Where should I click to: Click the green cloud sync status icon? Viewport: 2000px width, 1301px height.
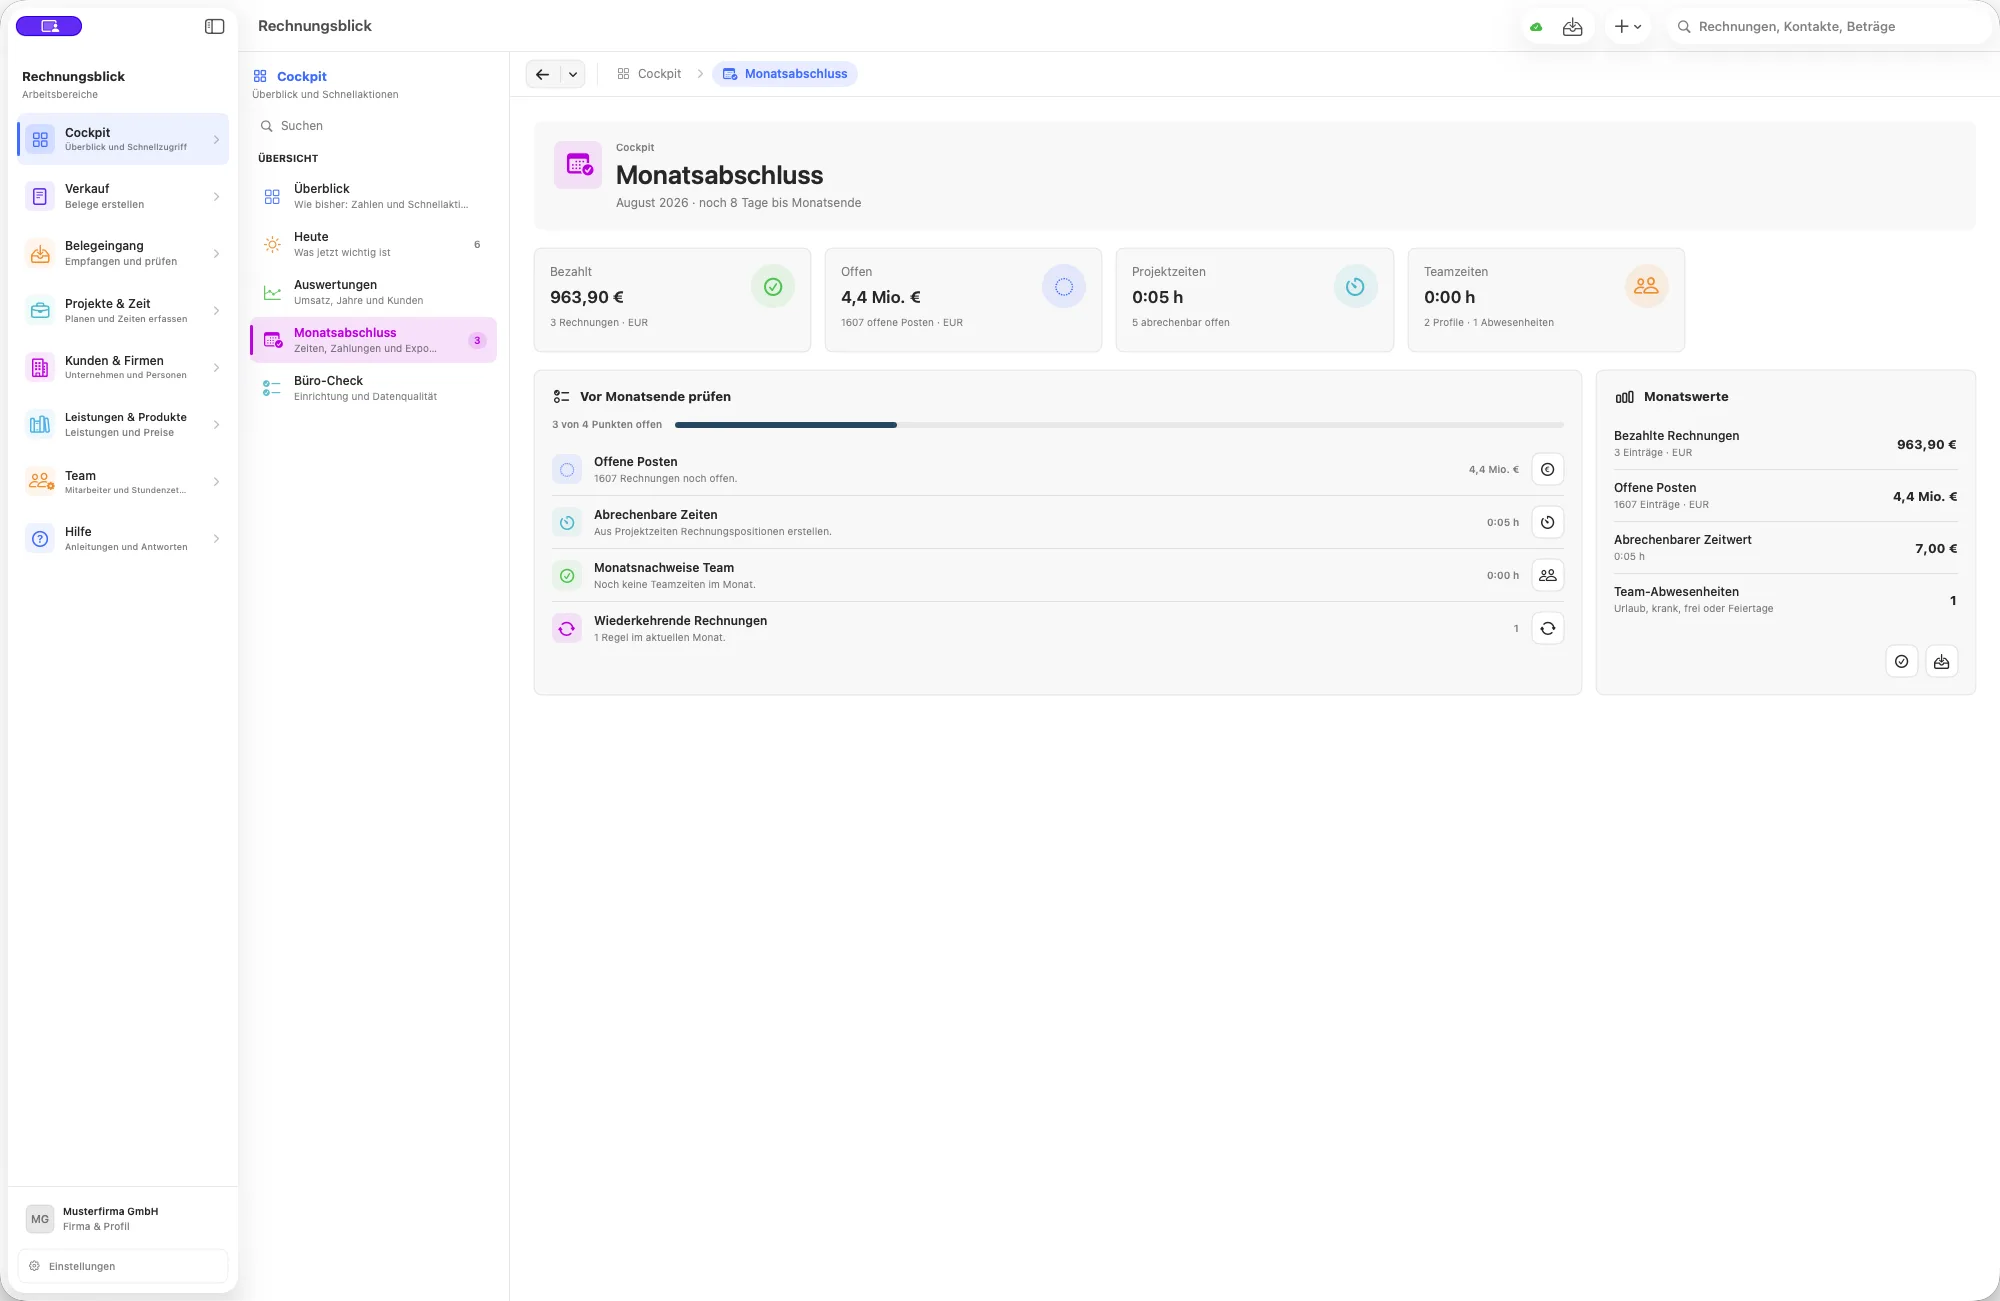(x=1536, y=27)
